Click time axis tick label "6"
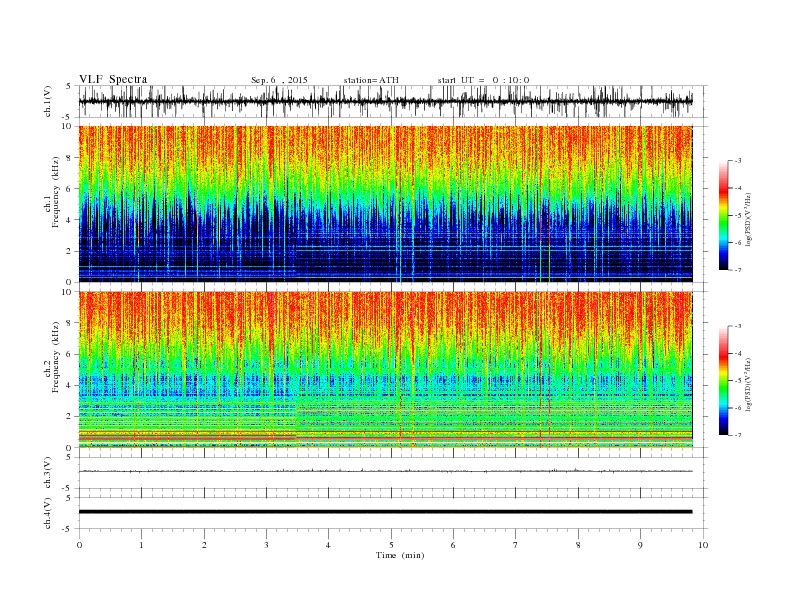Image resolution: width=792 pixels, height=612 pixels. (x=454, y=545)
